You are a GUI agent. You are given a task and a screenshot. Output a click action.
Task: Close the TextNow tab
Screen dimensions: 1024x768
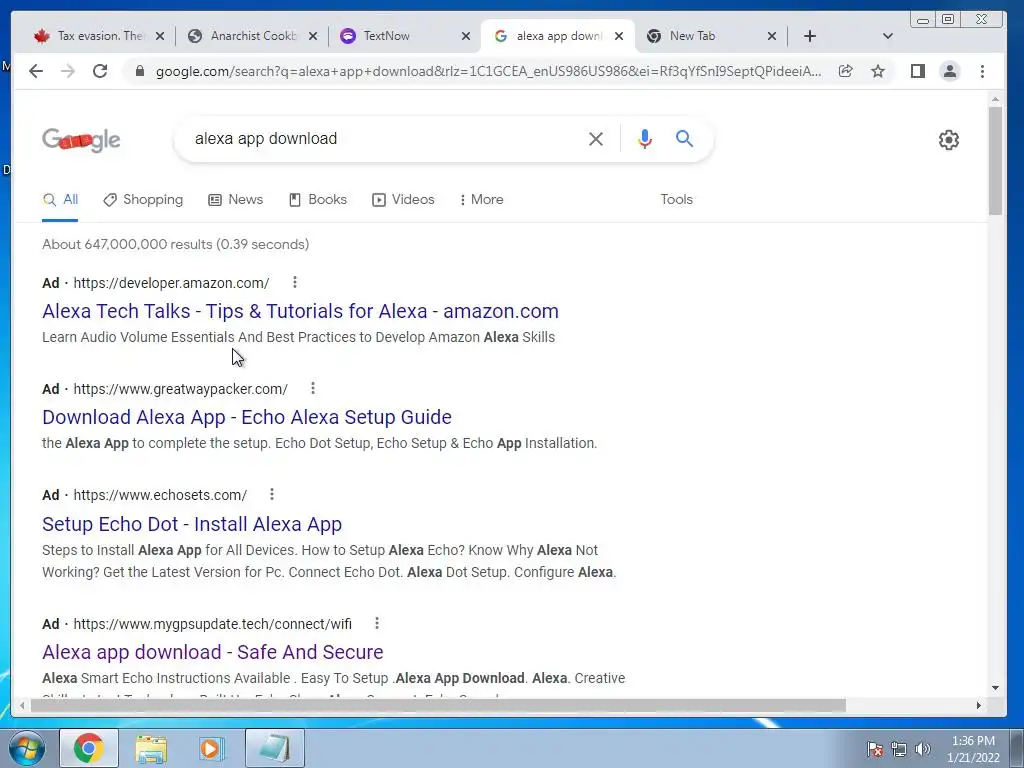pyautogui.click(x=466, y=36)
